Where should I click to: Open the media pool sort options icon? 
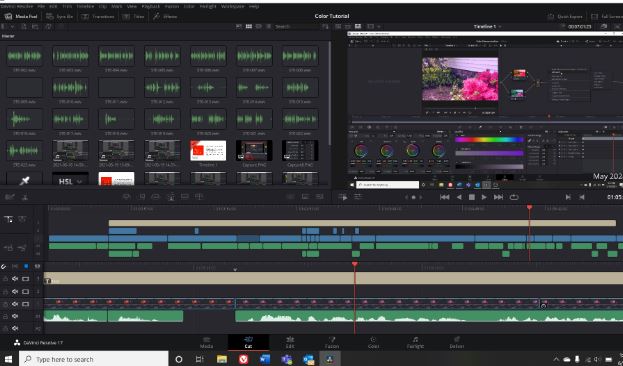pos(325,26)
